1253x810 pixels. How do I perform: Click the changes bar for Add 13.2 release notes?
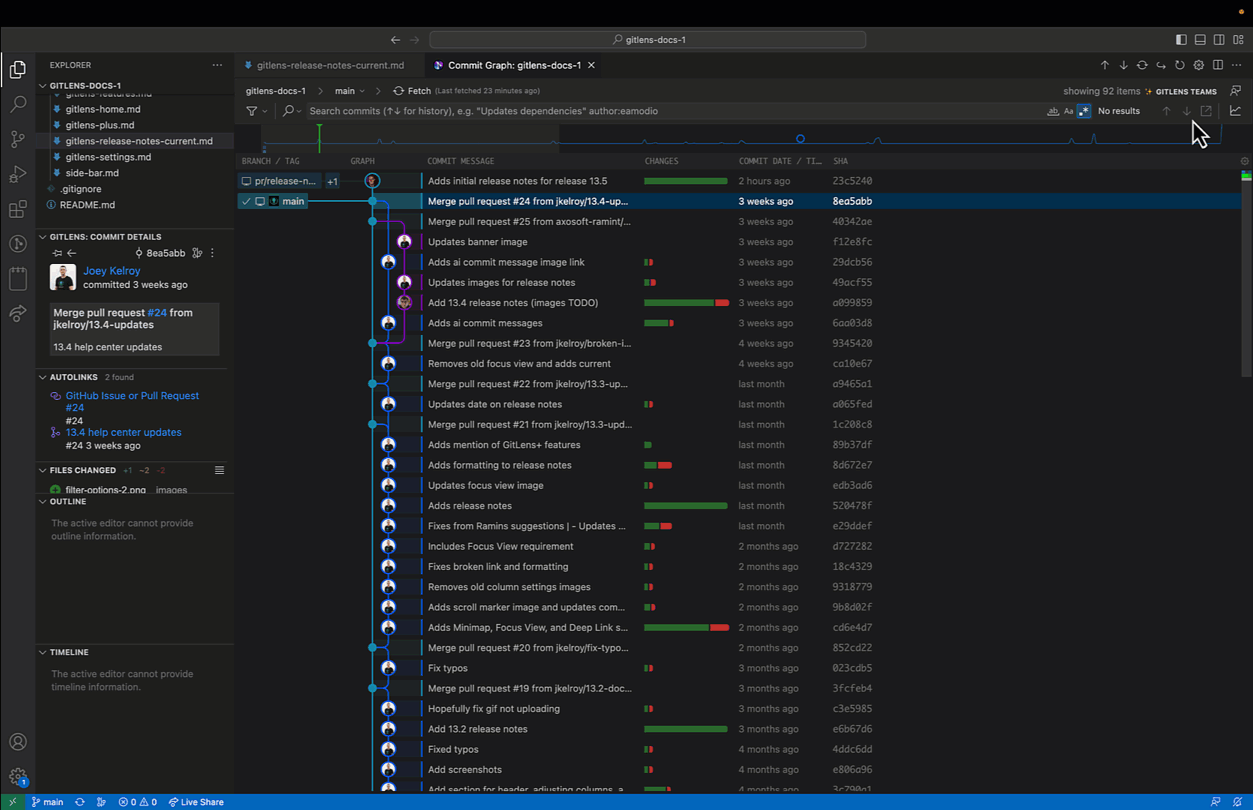point(685,729)
